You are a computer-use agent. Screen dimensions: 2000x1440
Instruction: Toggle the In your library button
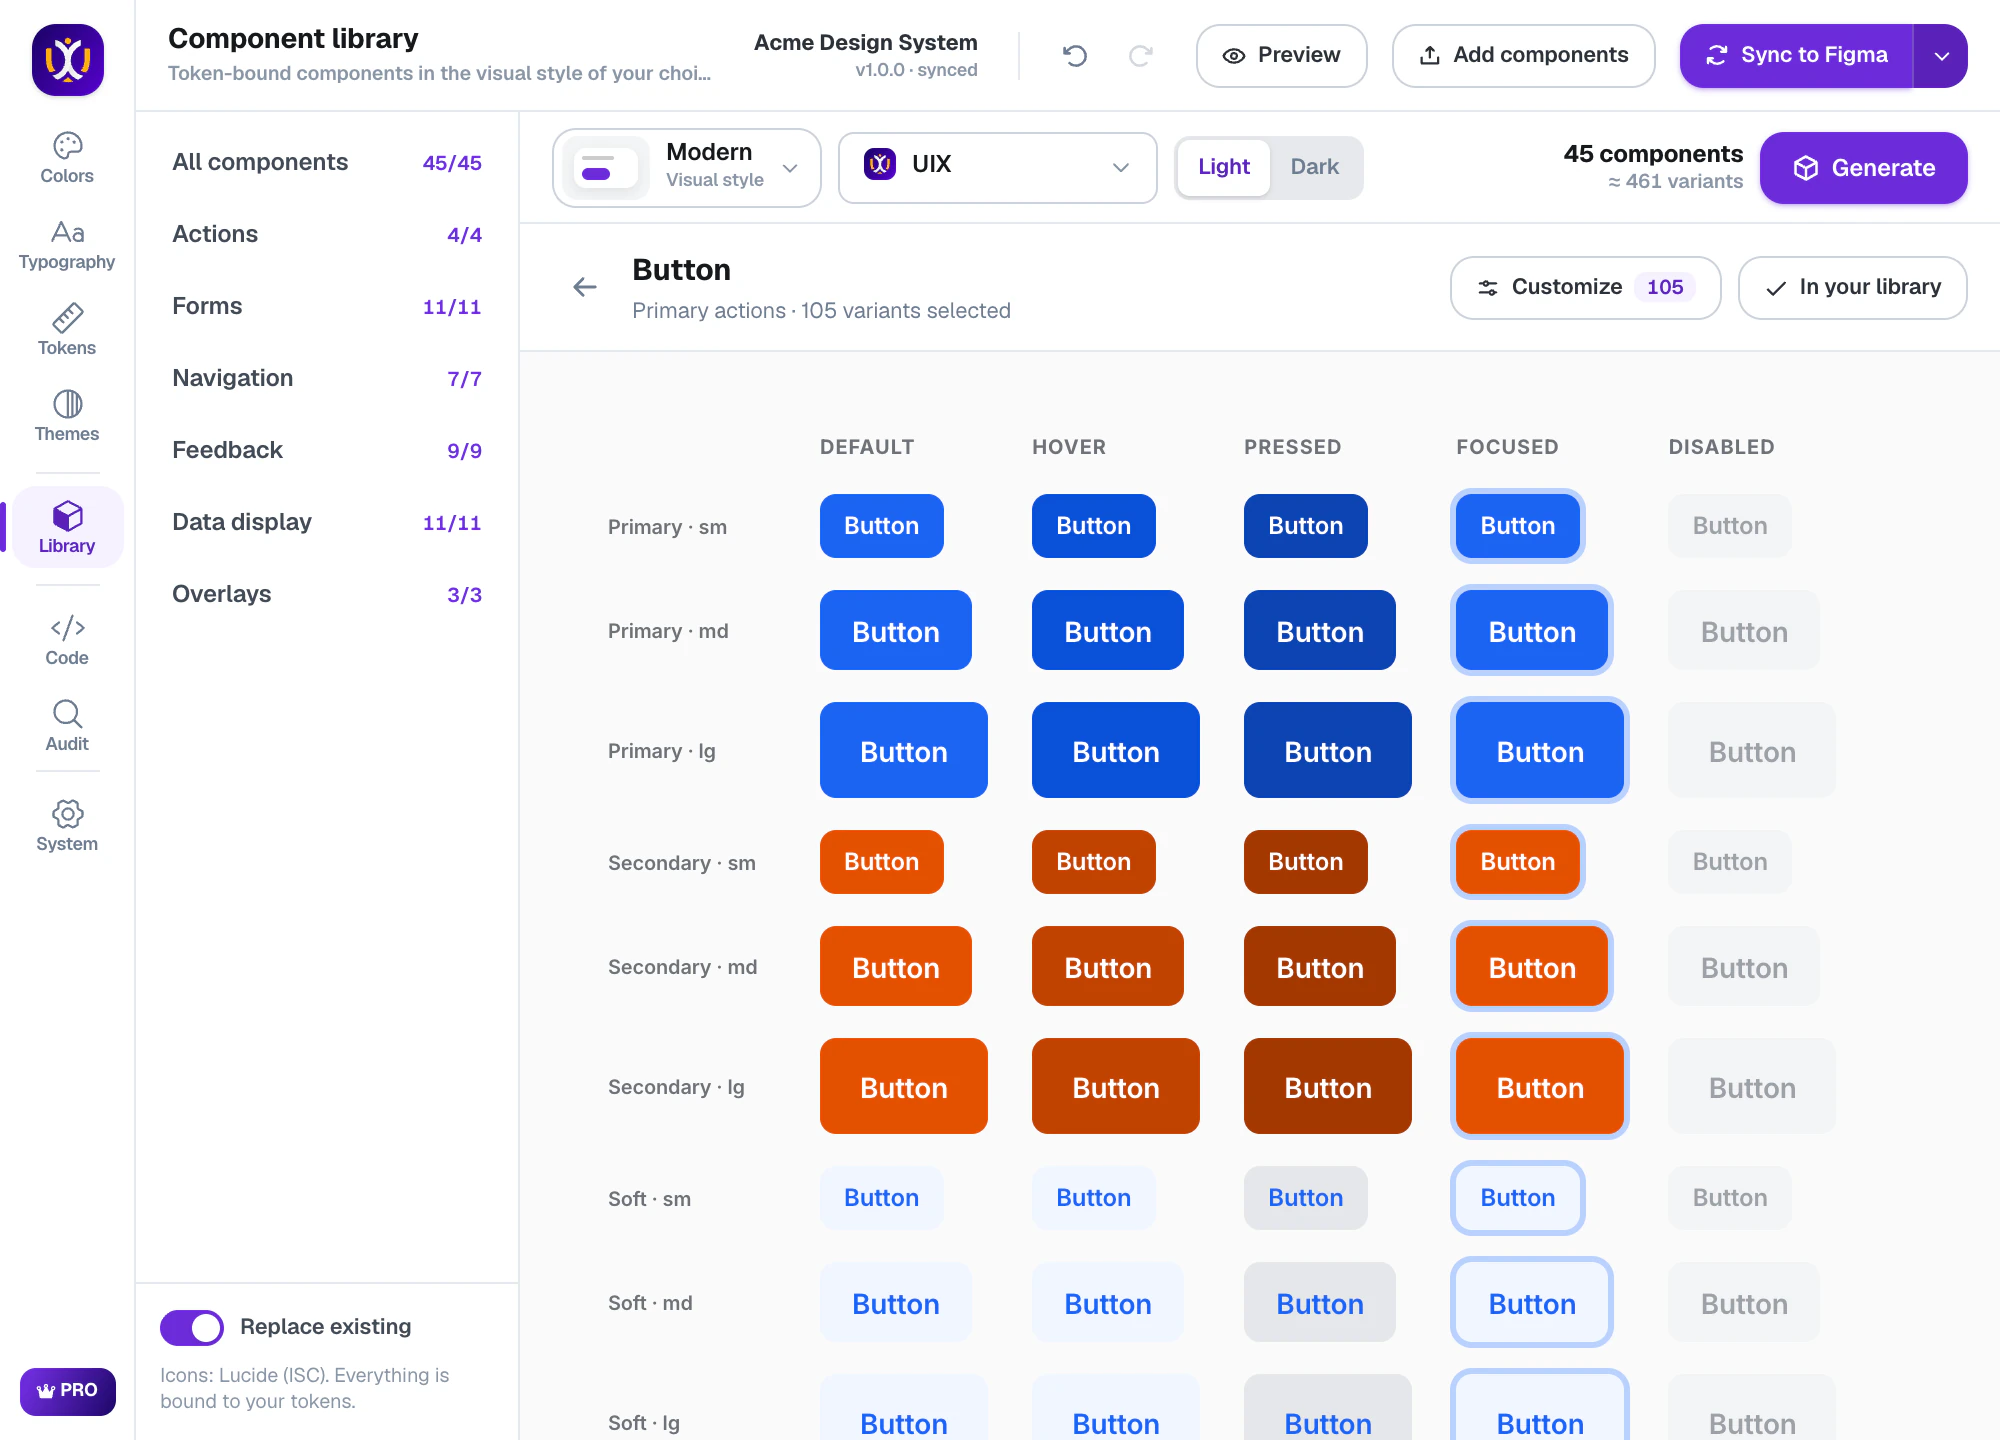pyautogui.click(x=1852, y=288)
